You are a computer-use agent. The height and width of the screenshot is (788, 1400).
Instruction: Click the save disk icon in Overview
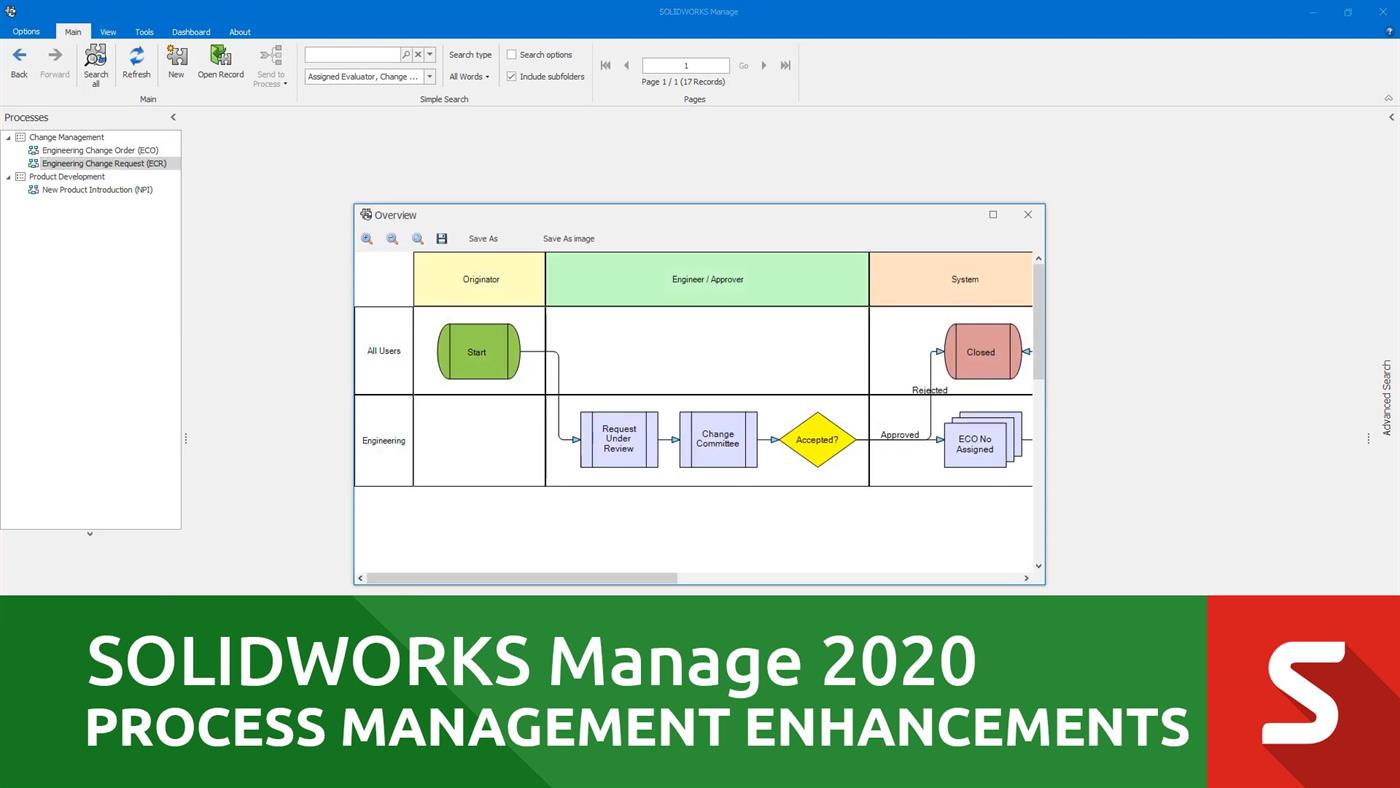(441, 238)
